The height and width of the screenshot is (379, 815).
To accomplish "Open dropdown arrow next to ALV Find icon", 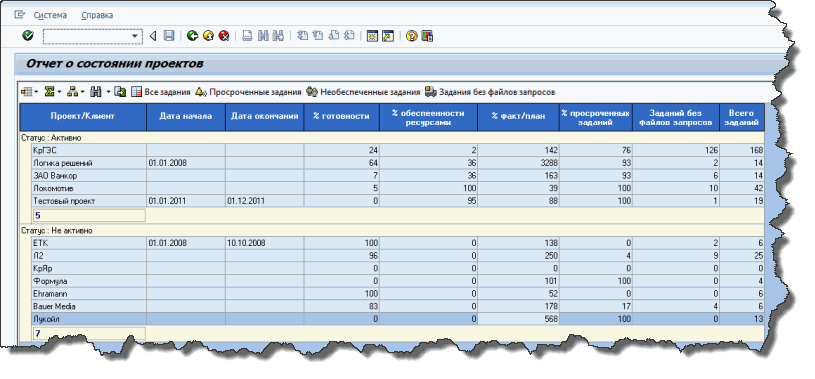I will [x=108, y=92].
